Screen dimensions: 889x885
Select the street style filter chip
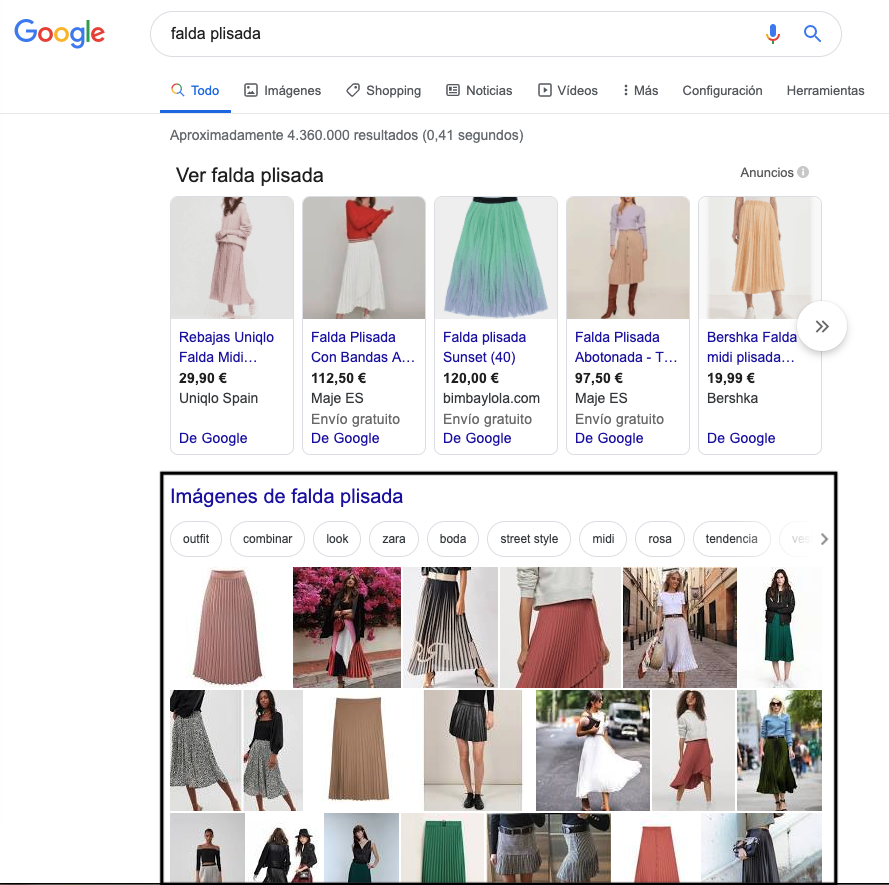528,538
